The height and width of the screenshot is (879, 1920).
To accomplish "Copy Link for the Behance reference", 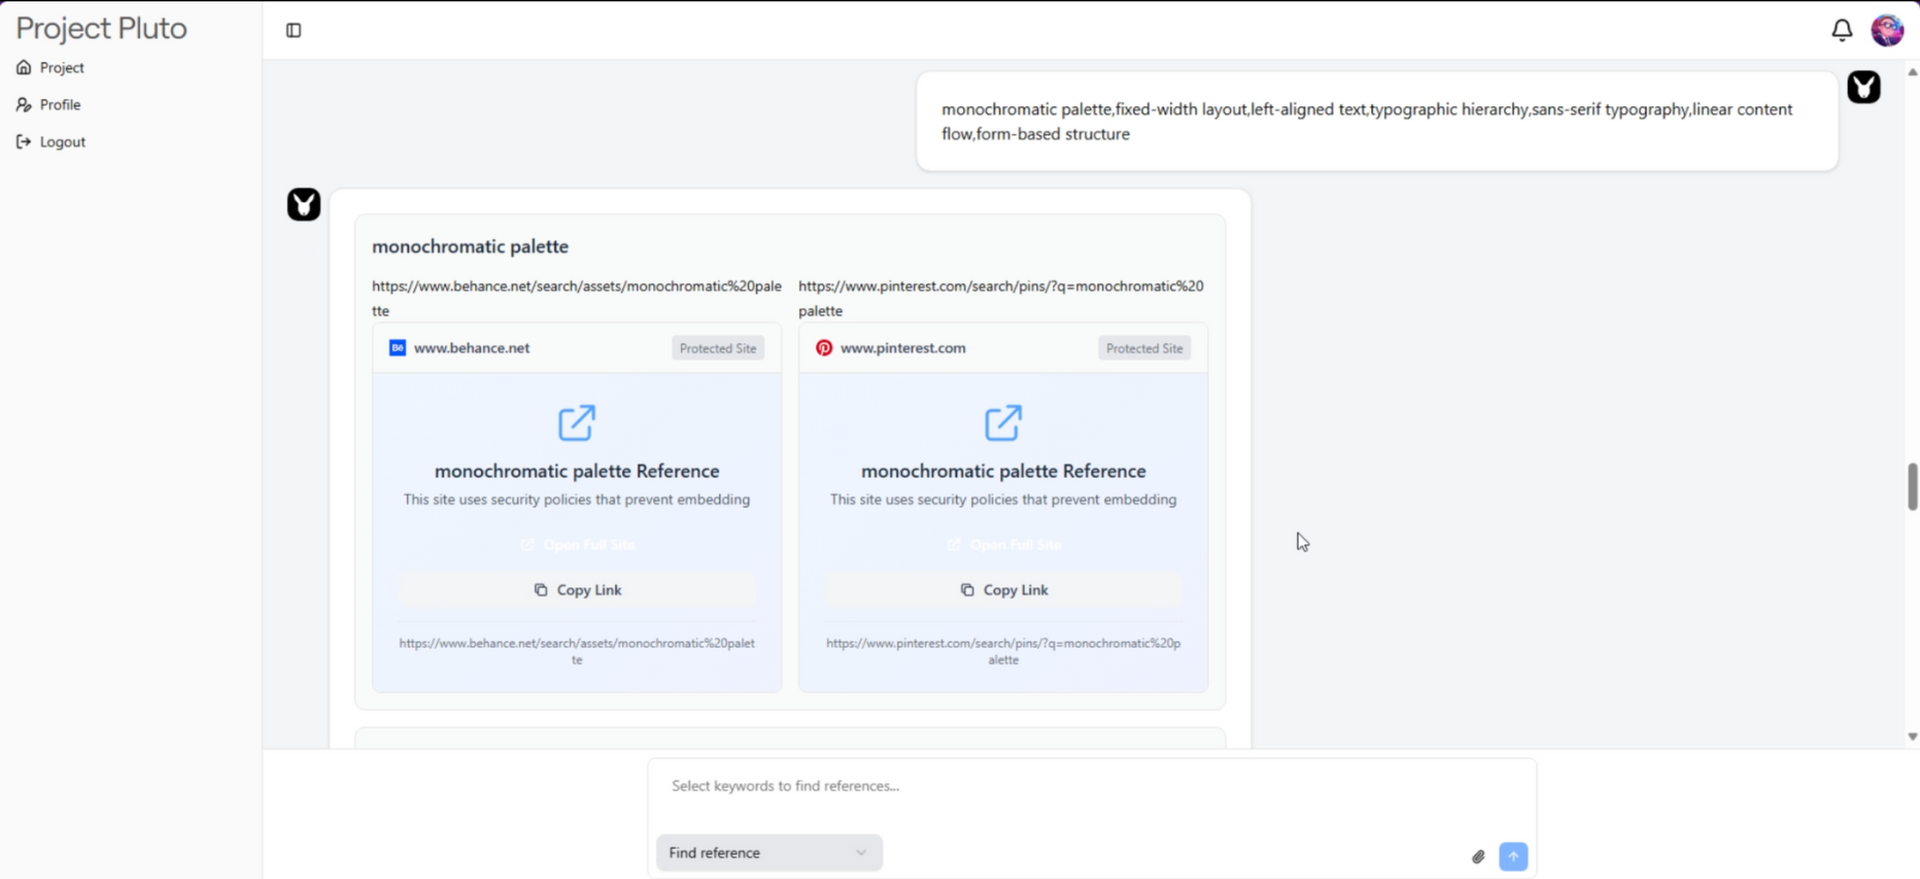I will coord(577,590).
